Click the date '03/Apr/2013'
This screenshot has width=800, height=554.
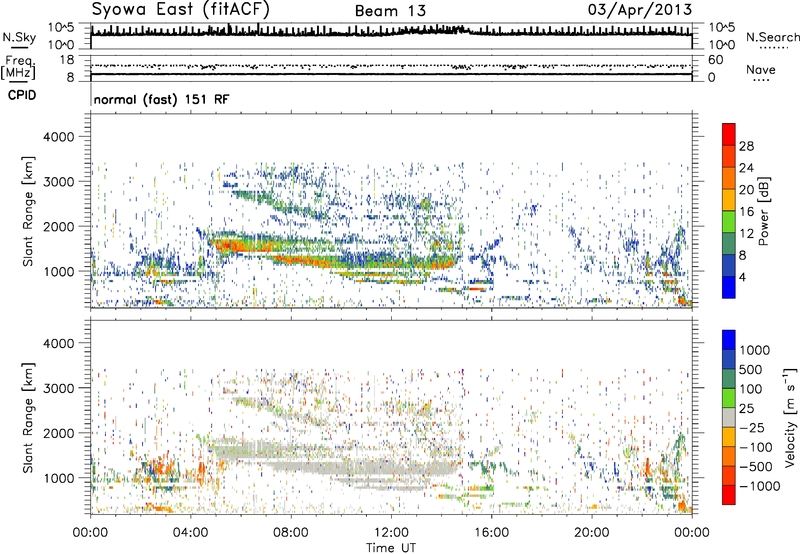pyautogui.click(x=640, y=10)
